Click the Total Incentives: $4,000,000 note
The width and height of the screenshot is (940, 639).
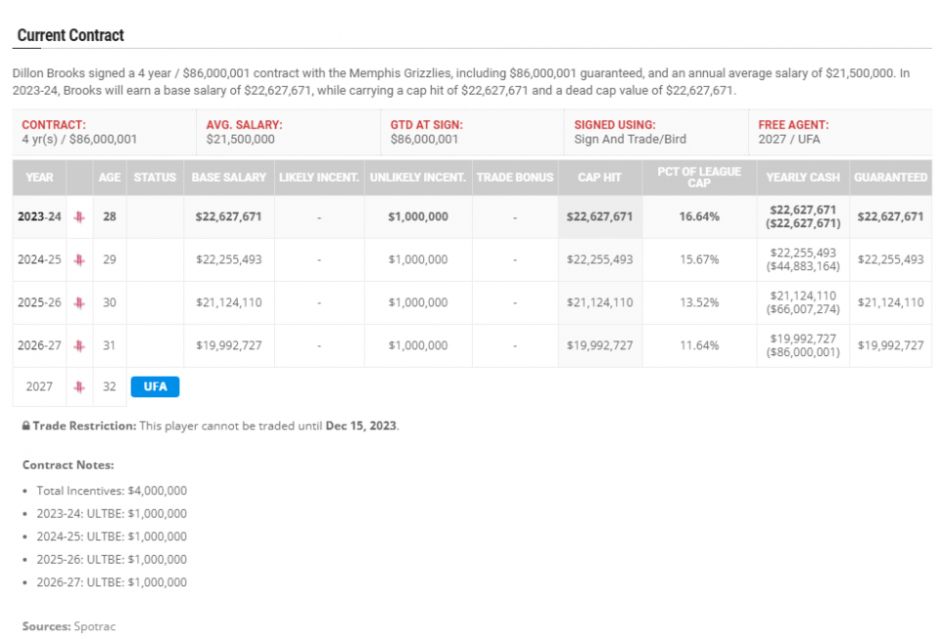coord(112,491)
